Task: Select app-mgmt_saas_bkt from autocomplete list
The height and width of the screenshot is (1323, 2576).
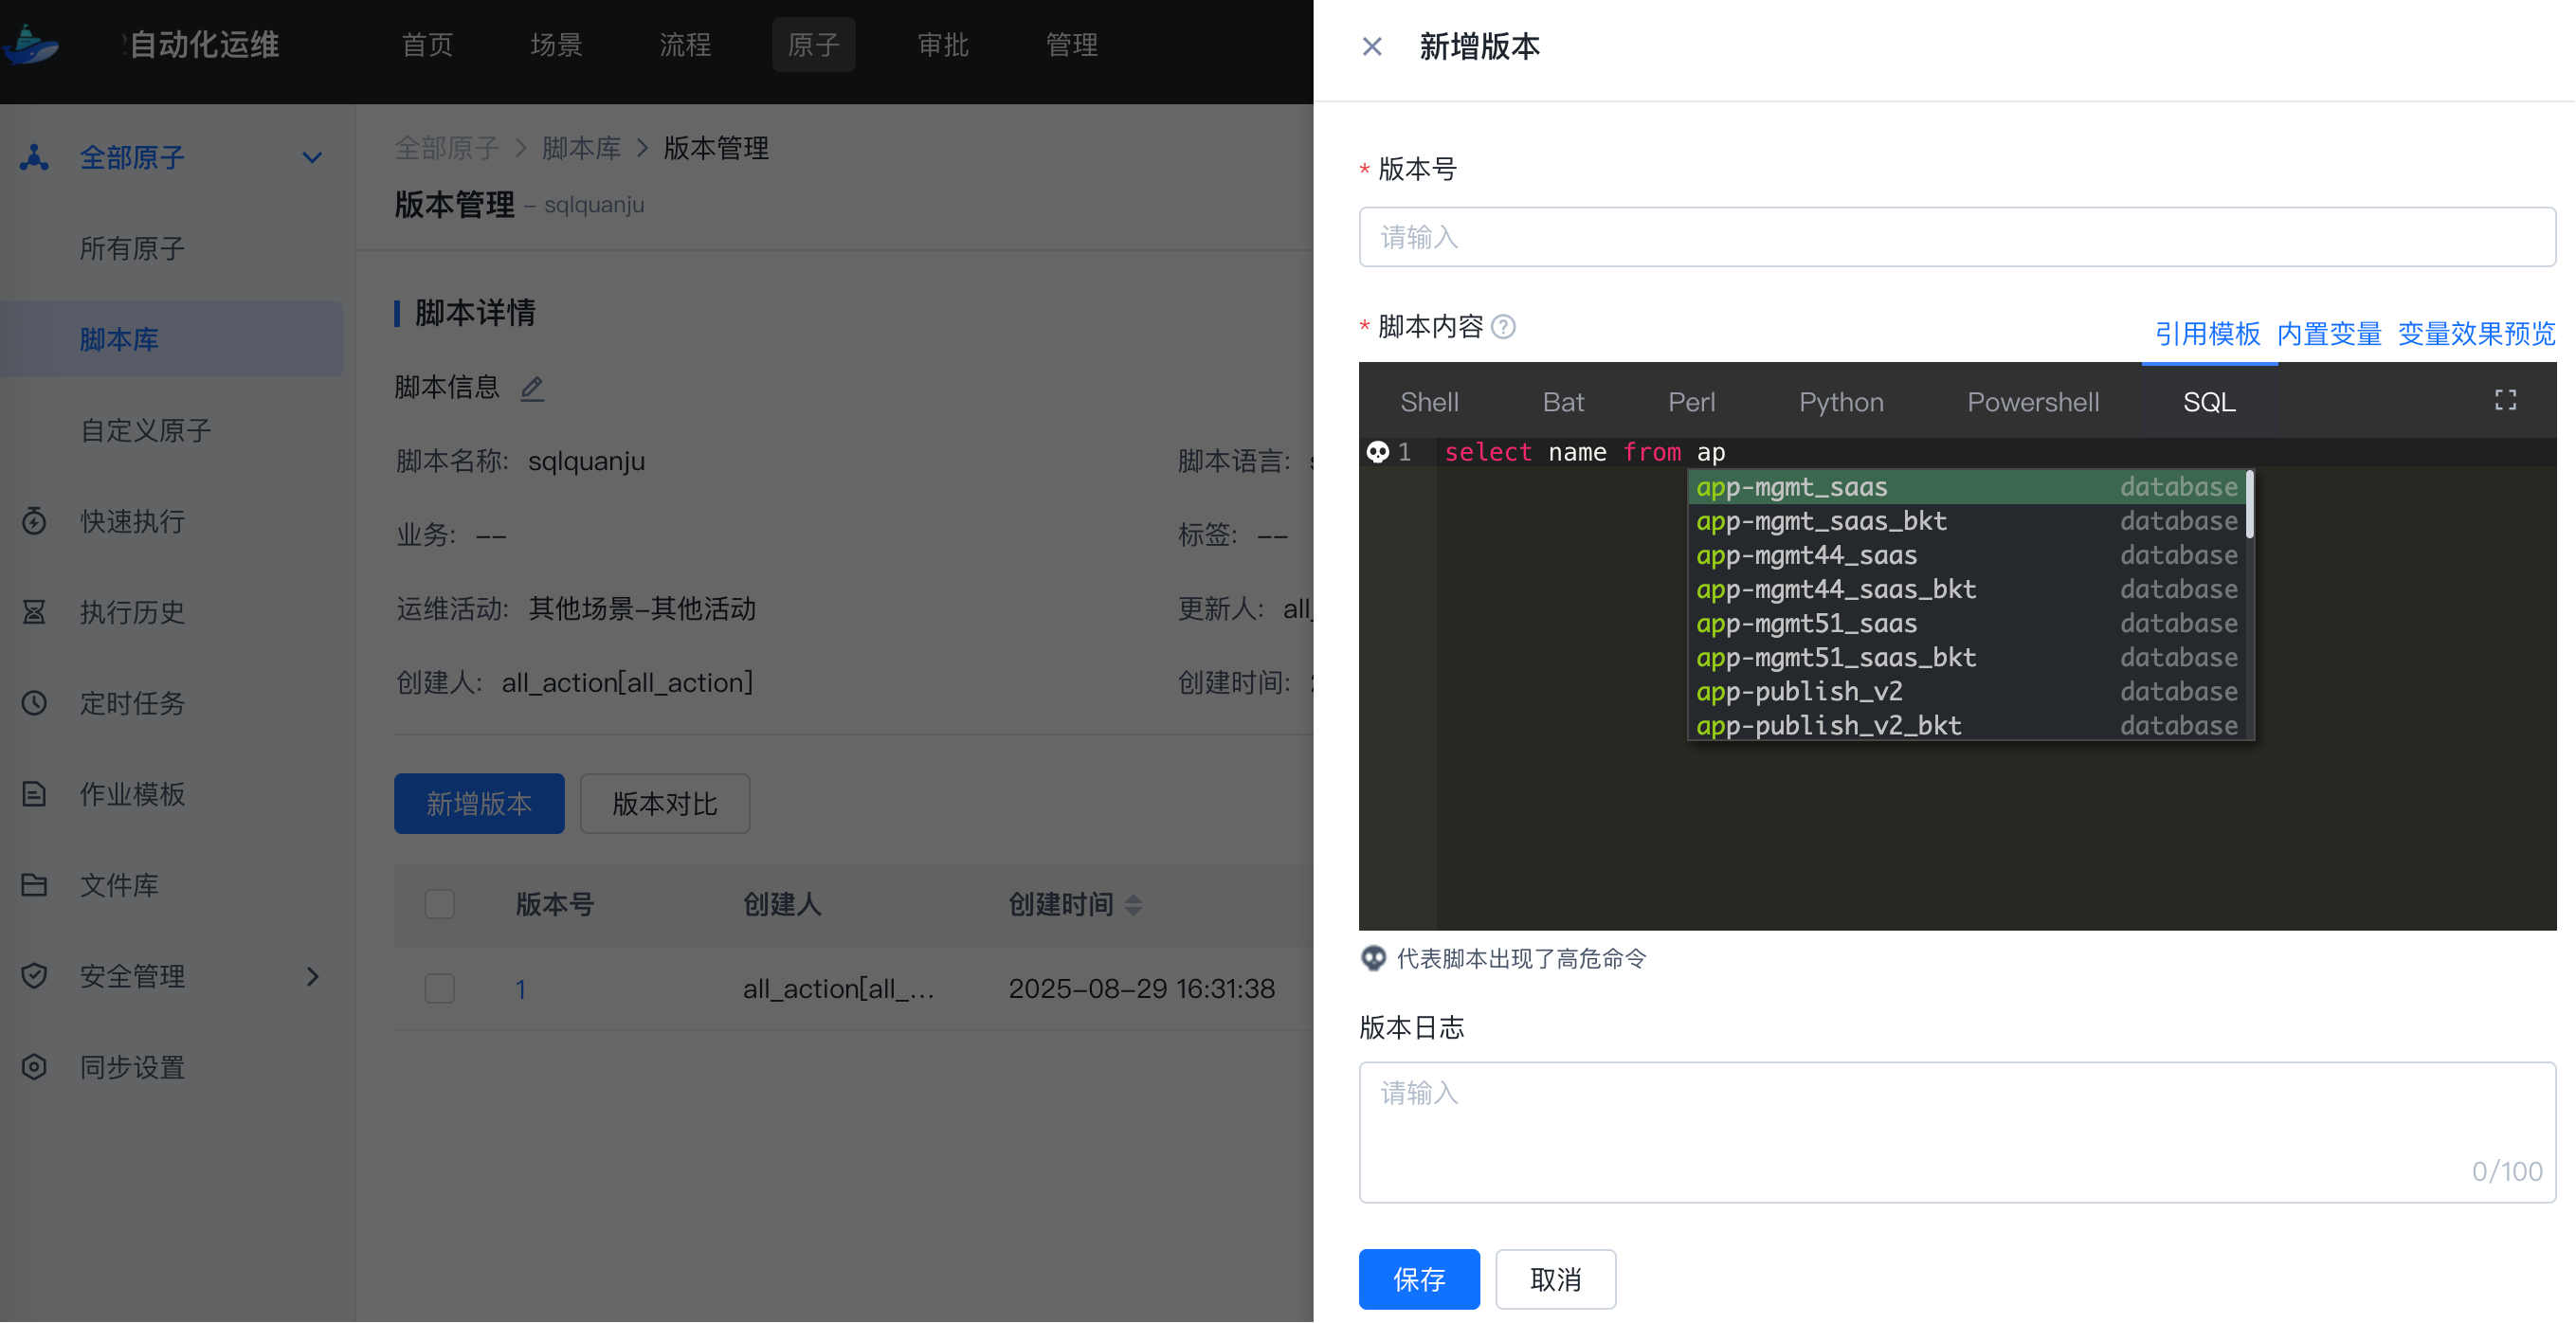Action: point(1821,521)
